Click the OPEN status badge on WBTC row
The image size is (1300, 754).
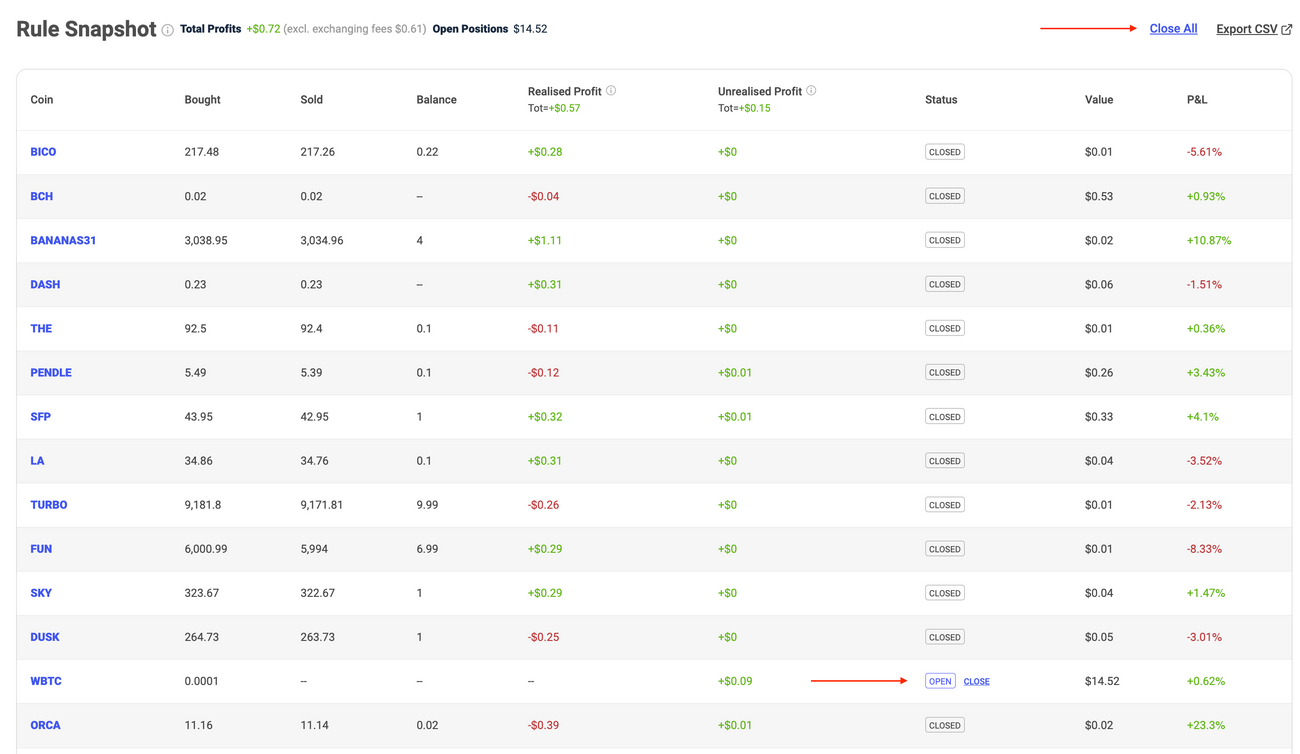coord(940,680)
